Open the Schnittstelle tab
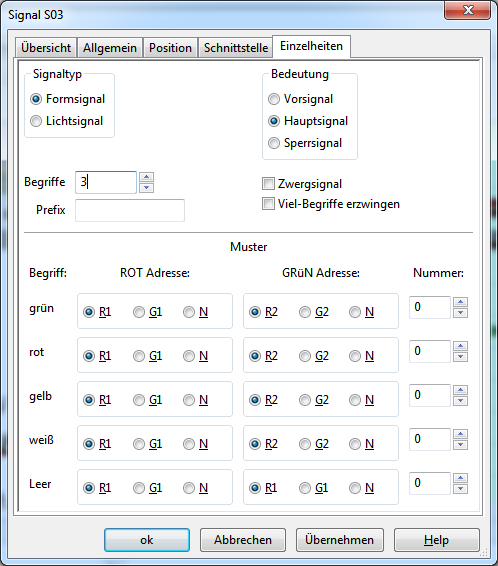This screenshot has width=498, height=566. [x=236, y=48]
